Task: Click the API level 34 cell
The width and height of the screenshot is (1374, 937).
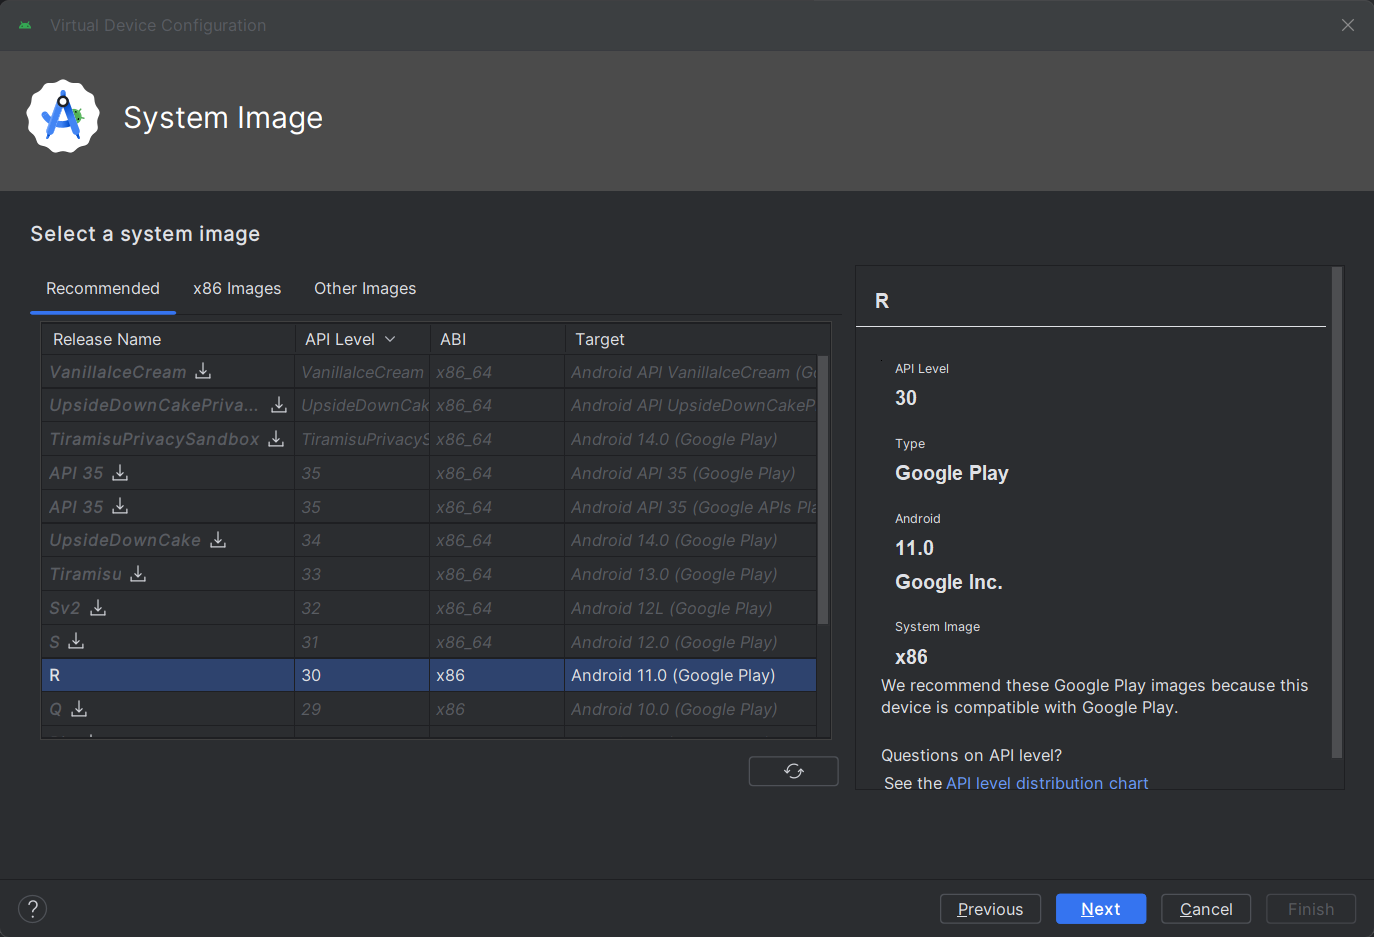Action: [362, 540]
